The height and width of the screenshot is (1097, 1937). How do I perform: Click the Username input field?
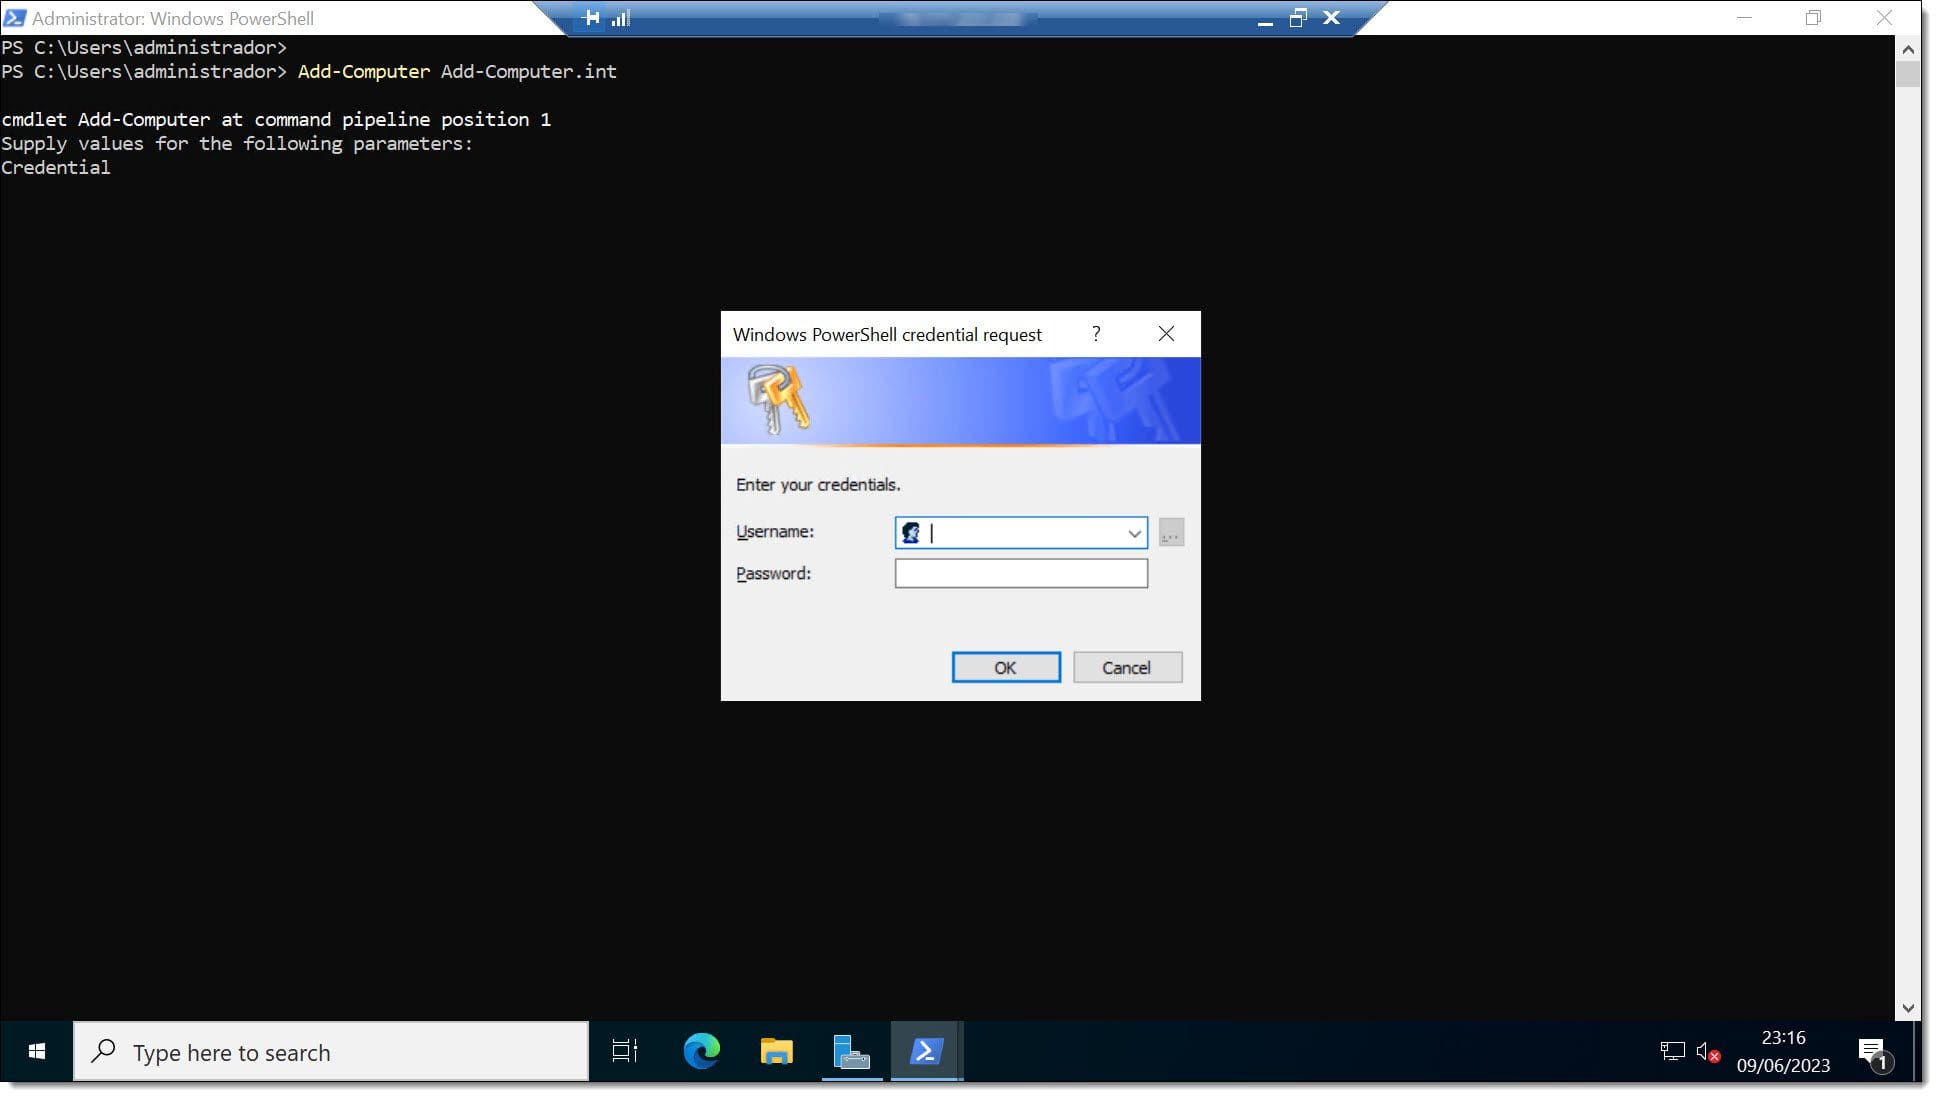[1020, 532]
